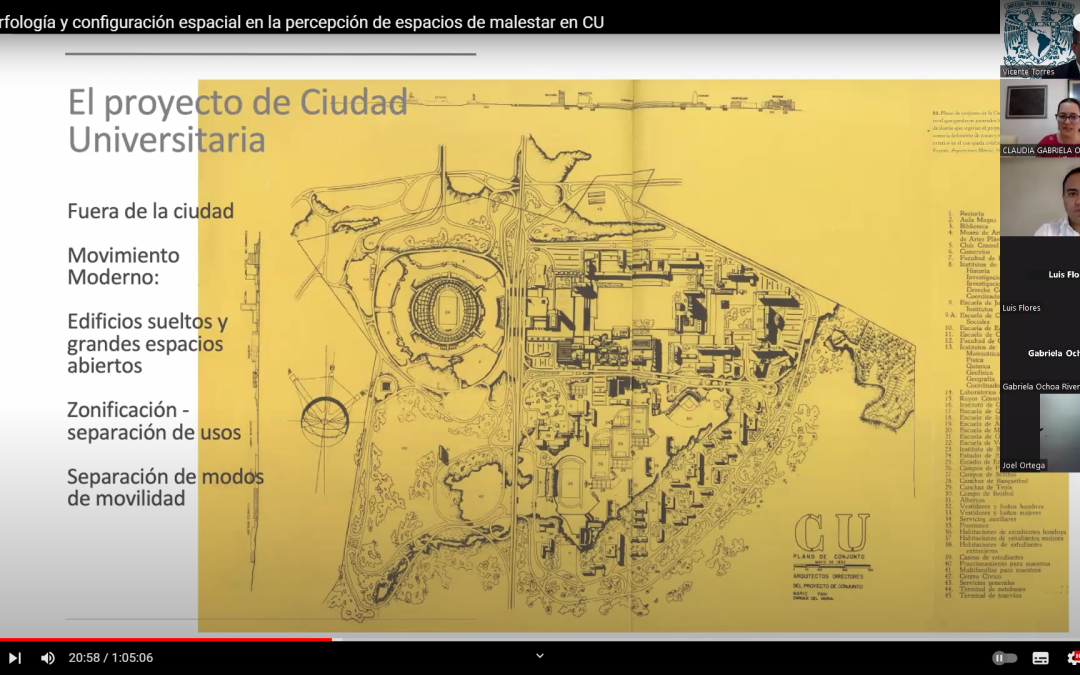Select Gabriela Ochoa Rivera participant tile

(x=1040, y=353)
